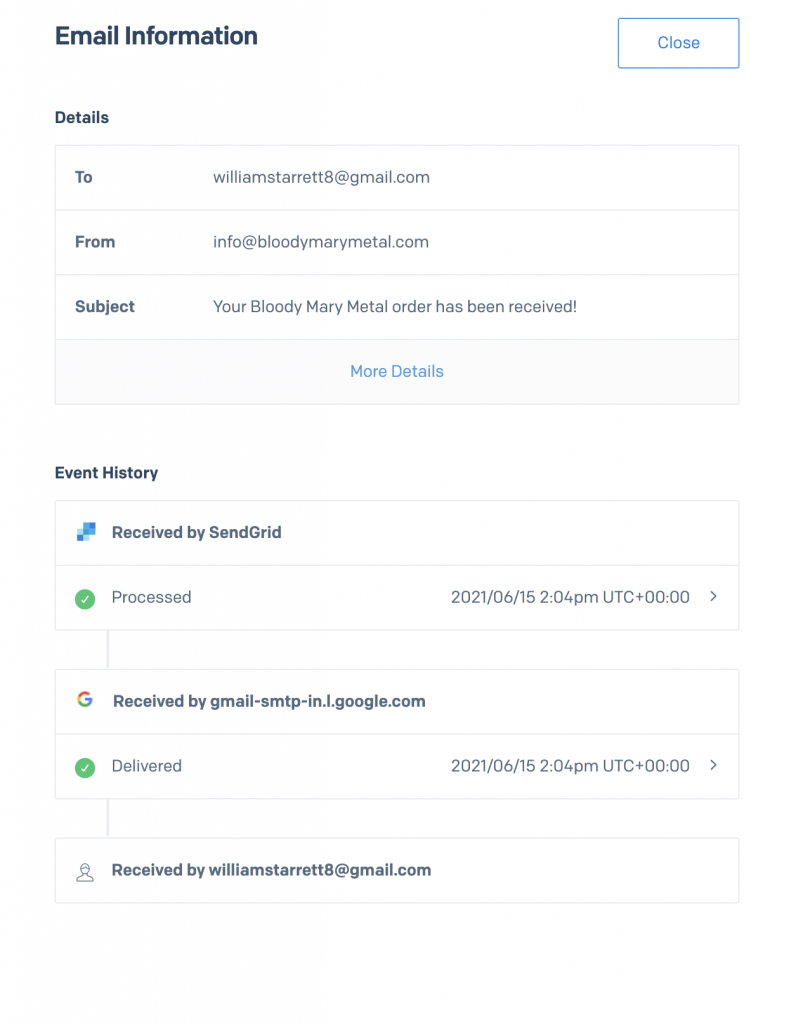The height and width of the screenshot is (1024, 803).
Task: Close the Email Information panel
Action: click(678, 43)
